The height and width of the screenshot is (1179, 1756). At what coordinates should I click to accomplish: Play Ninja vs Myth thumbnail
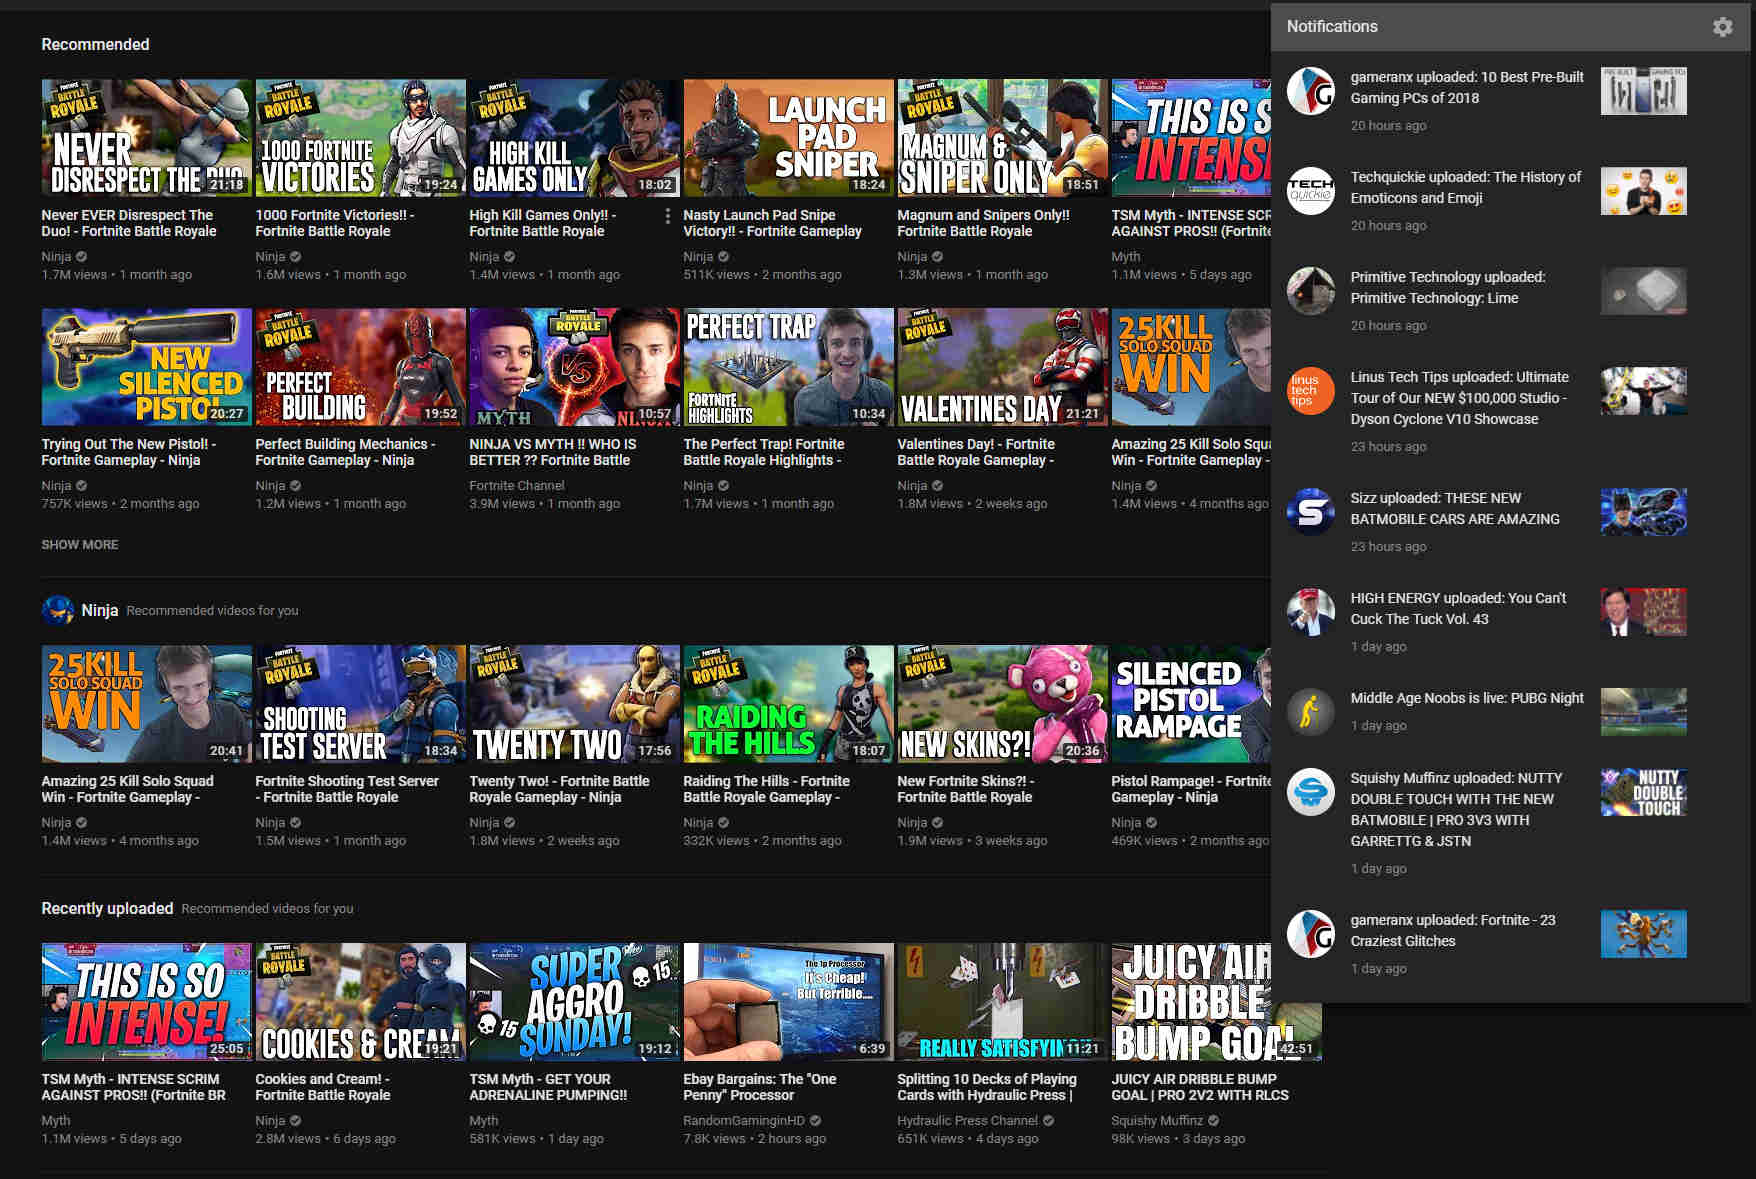[574, 367]
